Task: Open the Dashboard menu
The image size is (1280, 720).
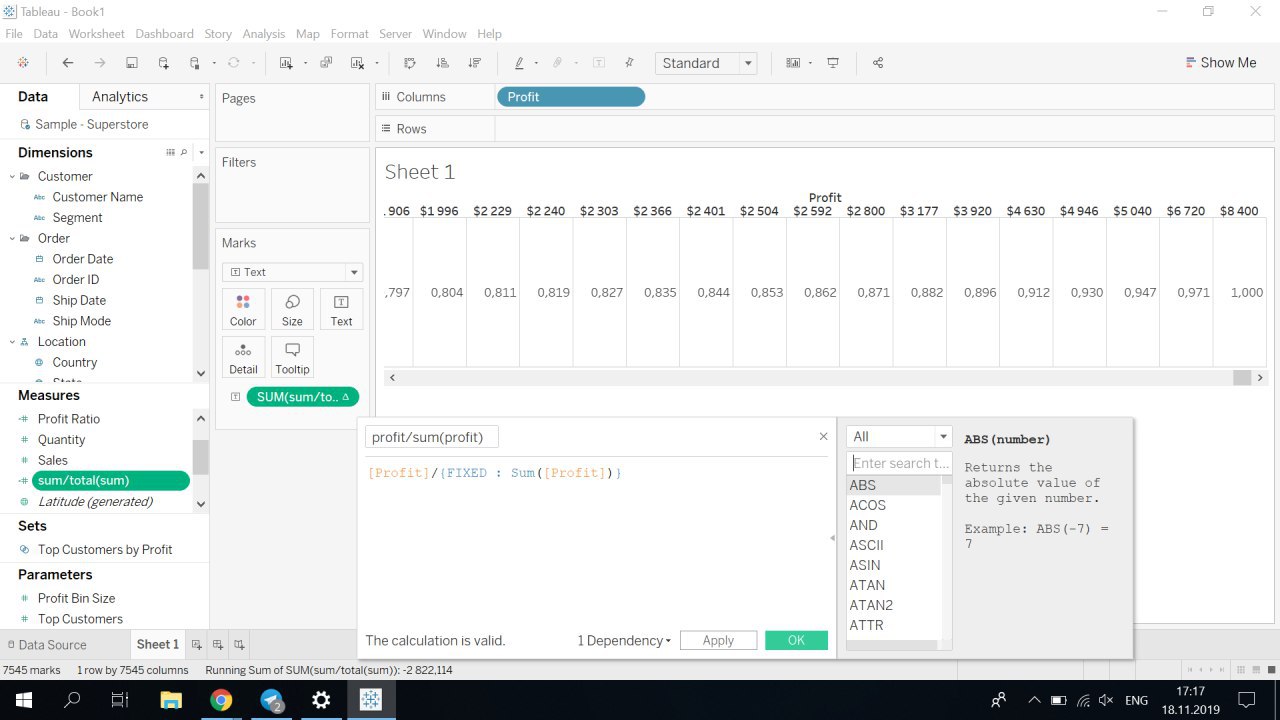Action: [165, 33]
